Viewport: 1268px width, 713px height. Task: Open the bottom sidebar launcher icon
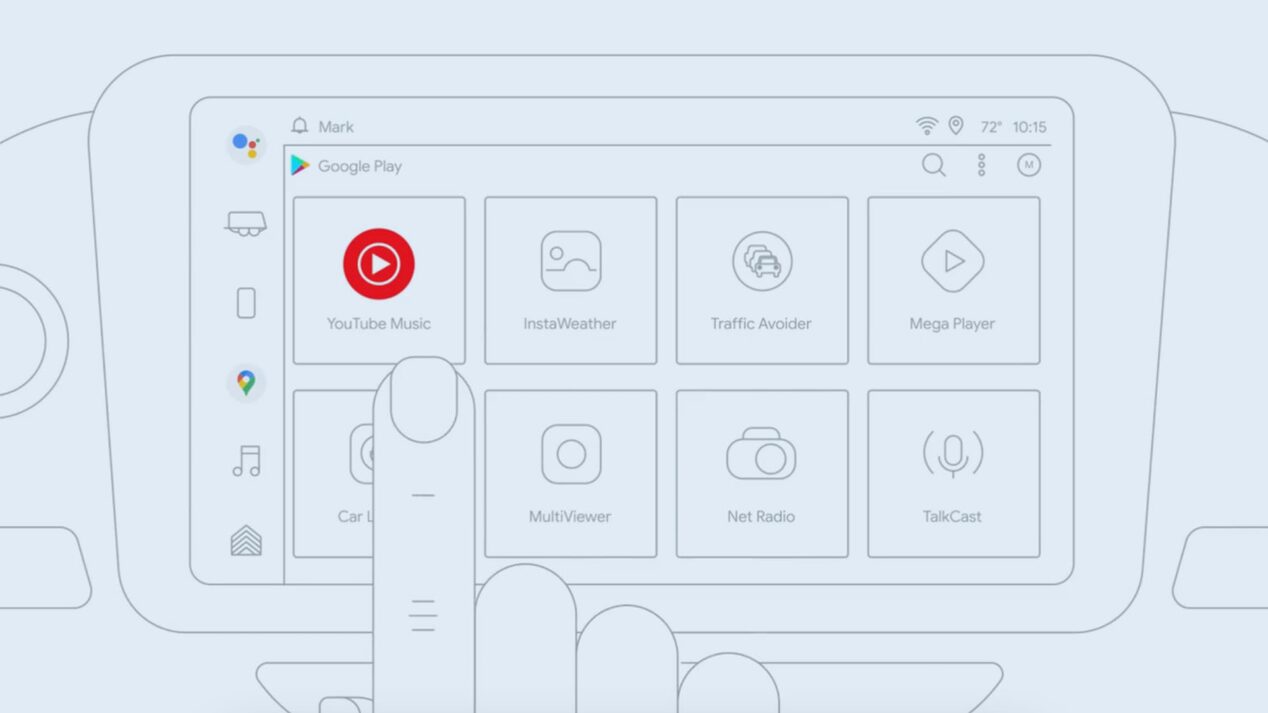[245, 540]
